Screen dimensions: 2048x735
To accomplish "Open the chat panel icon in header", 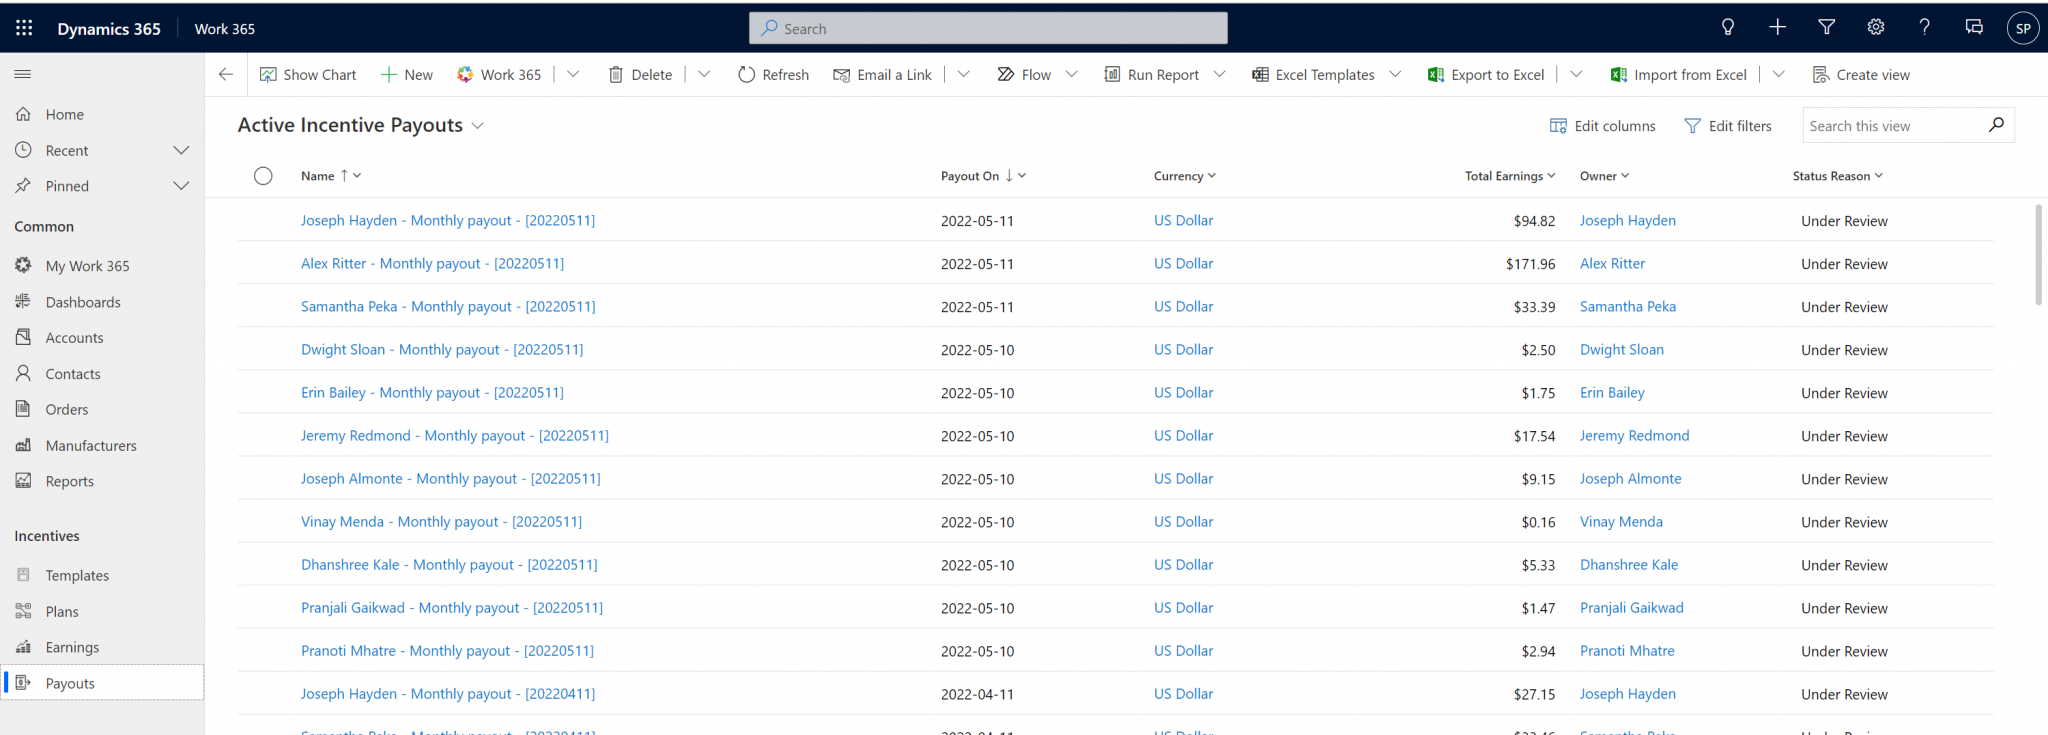I will [x=1974, y=28].
